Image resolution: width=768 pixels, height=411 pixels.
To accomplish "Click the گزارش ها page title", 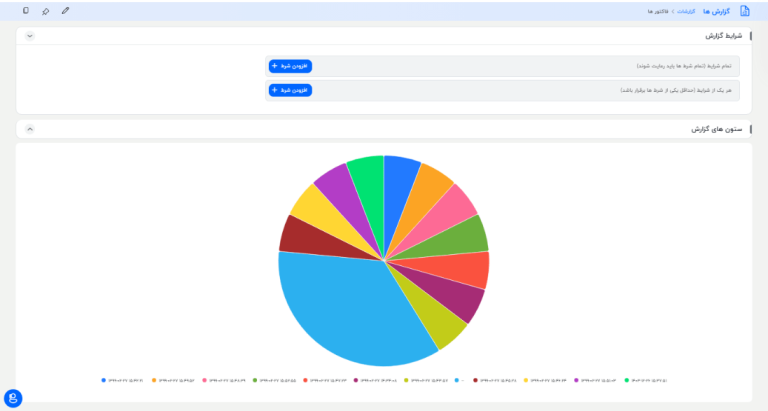I will pyautogui.click(x=716, y=11).
